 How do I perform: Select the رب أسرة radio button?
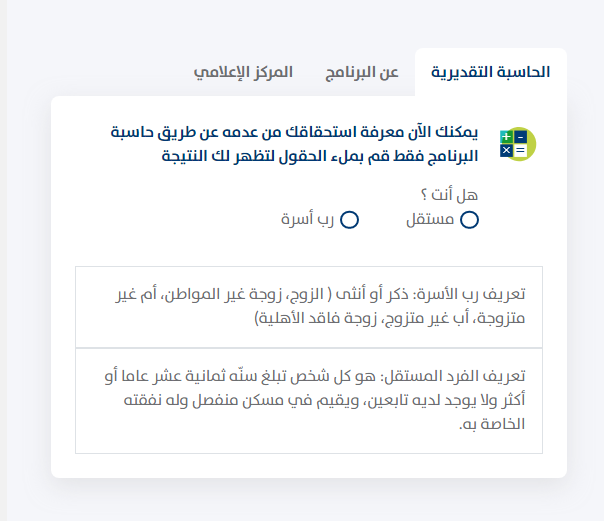point(350,220)
